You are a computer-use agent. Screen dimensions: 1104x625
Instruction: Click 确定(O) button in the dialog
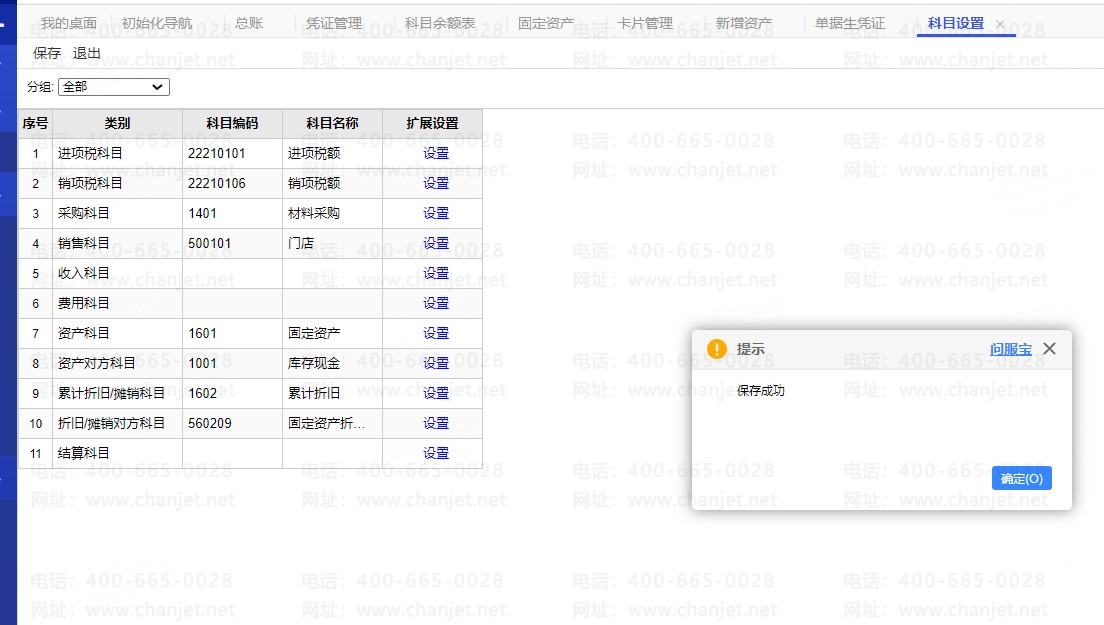1021,479
